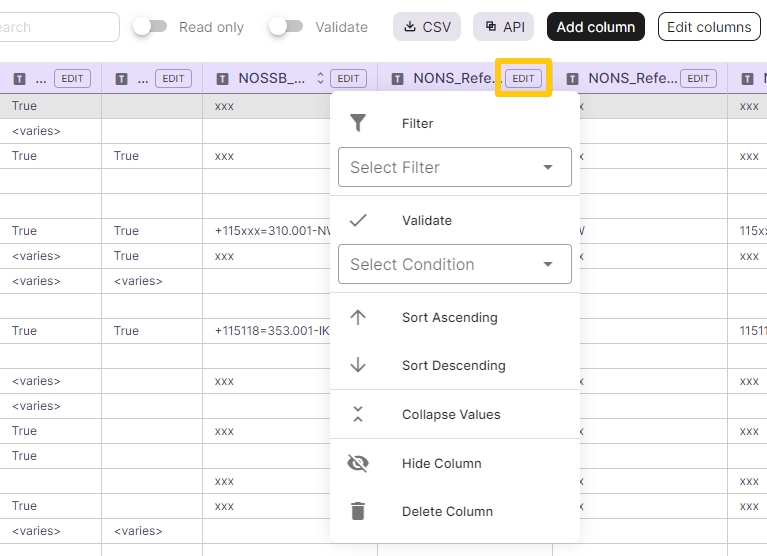Open the Select Filter dropdown
Screen dimensions: 767x556
click(x=455, y=167)
